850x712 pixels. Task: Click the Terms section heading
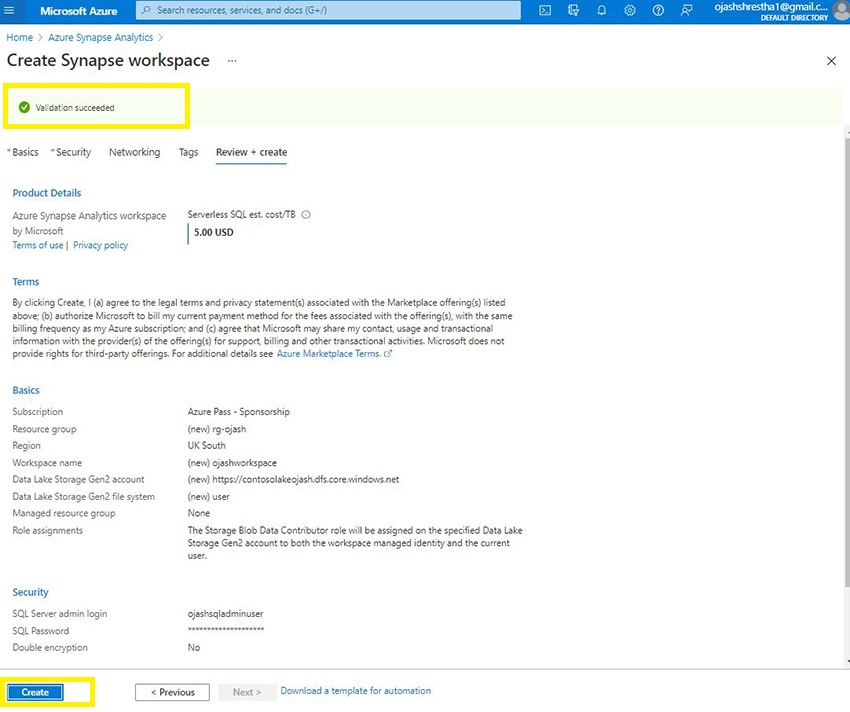(x=25, y=282)
